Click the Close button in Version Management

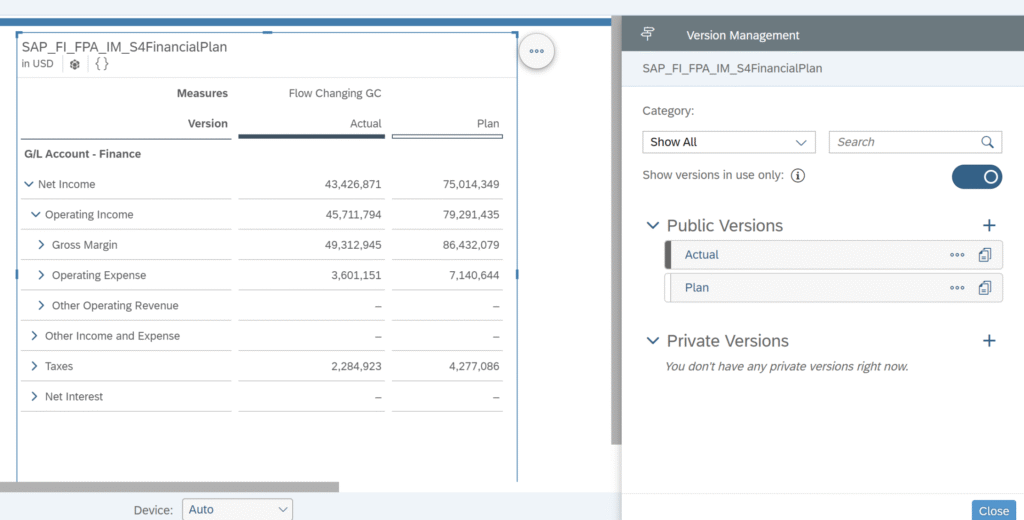point(994,511)
